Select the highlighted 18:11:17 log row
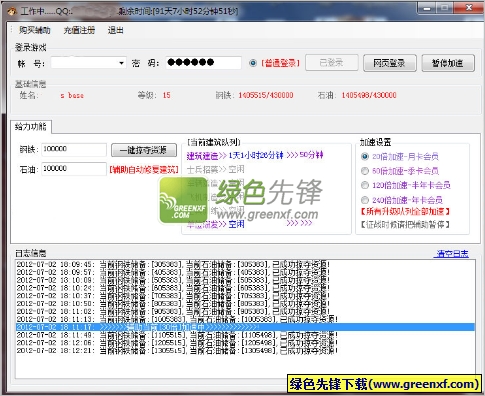 coord(245,327)
